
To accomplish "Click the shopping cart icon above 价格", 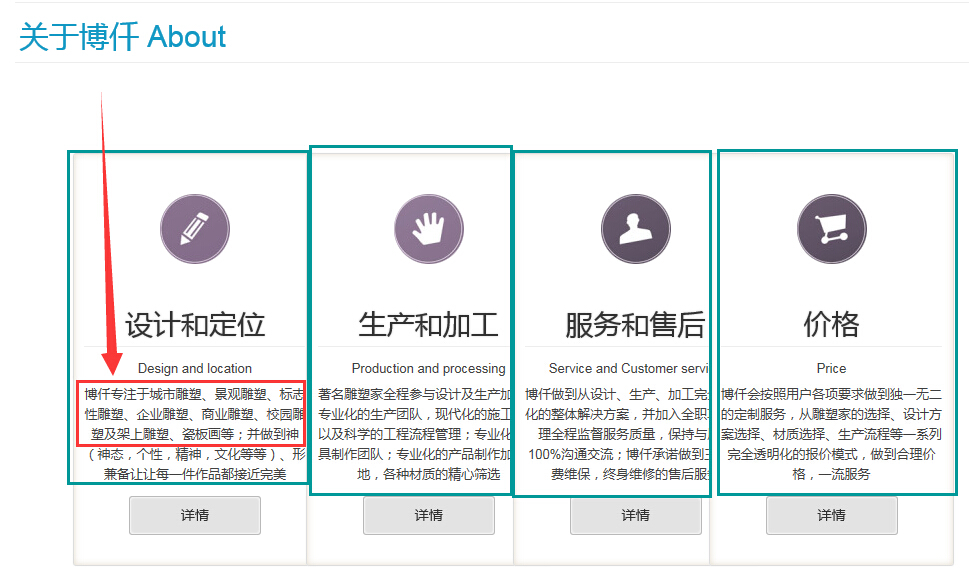I will pyautogui.click(x=832, y=228).
